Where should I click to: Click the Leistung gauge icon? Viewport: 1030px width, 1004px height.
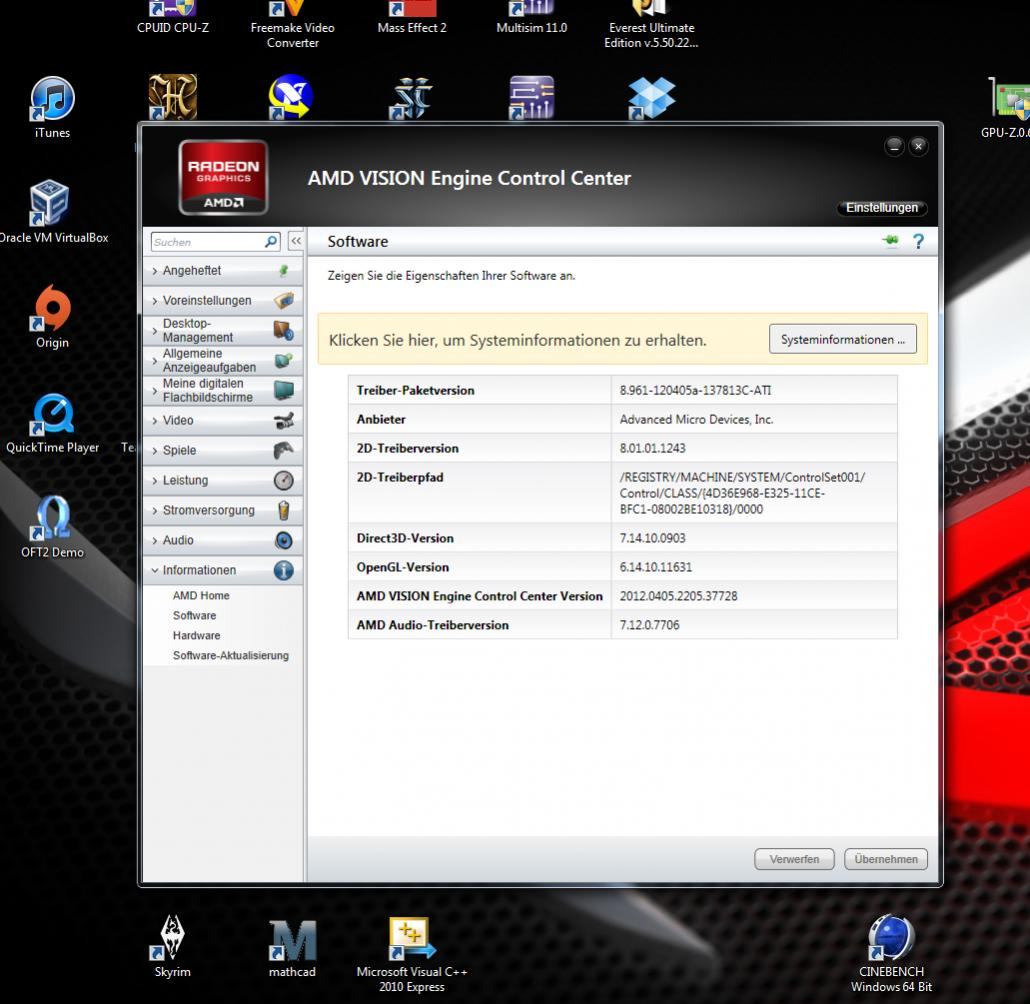click(283, 480)
